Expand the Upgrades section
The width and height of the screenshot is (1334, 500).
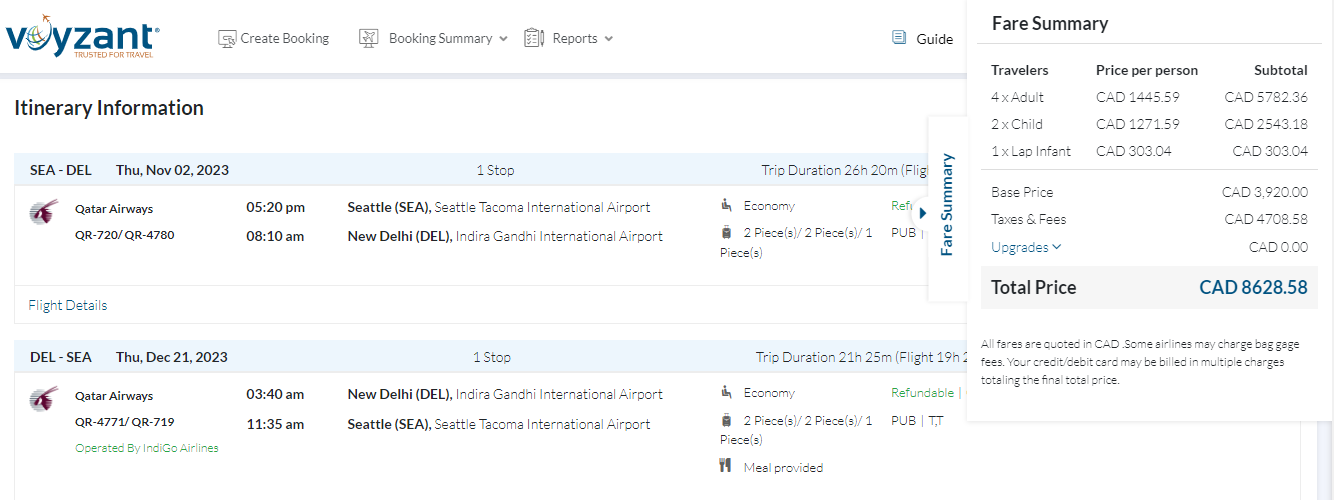pyautogui.click(x=1026, y=247)
